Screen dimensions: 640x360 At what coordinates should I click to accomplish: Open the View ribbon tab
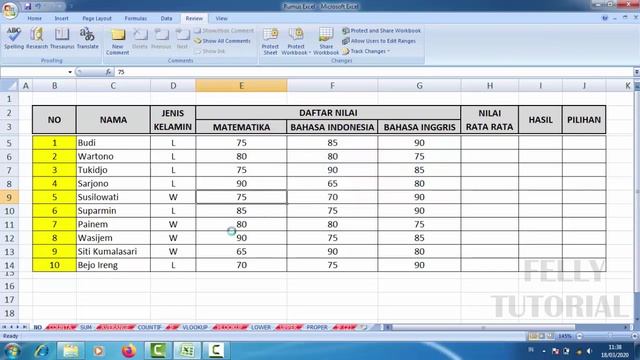point(221,18)
